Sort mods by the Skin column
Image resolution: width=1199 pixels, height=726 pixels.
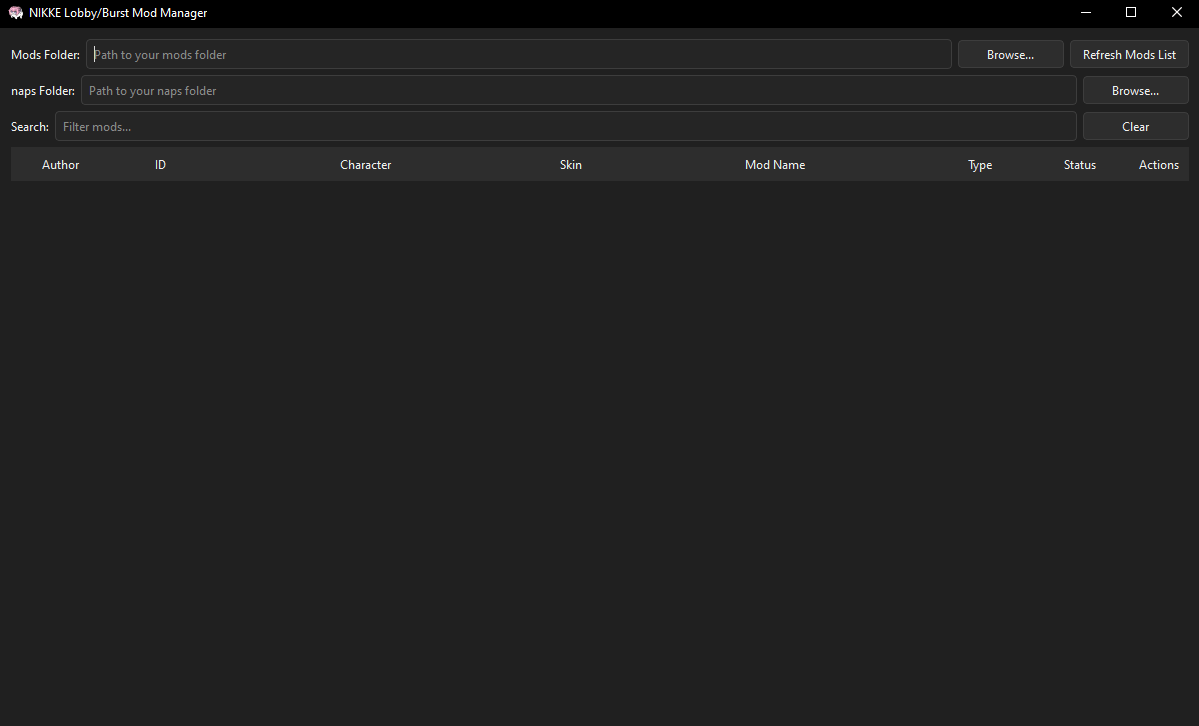[x=570, y=164]
